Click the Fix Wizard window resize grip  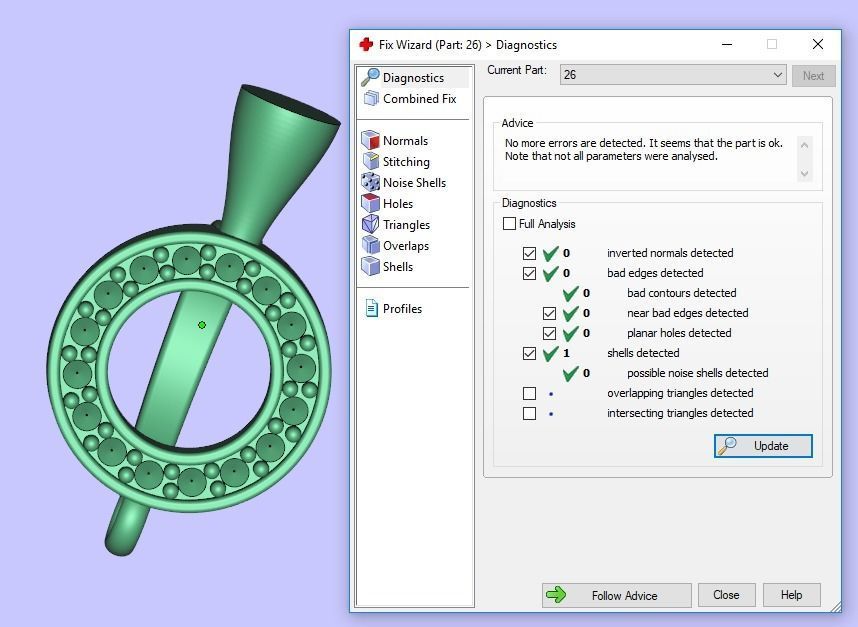pyautogui.click(x=836, y=607)
